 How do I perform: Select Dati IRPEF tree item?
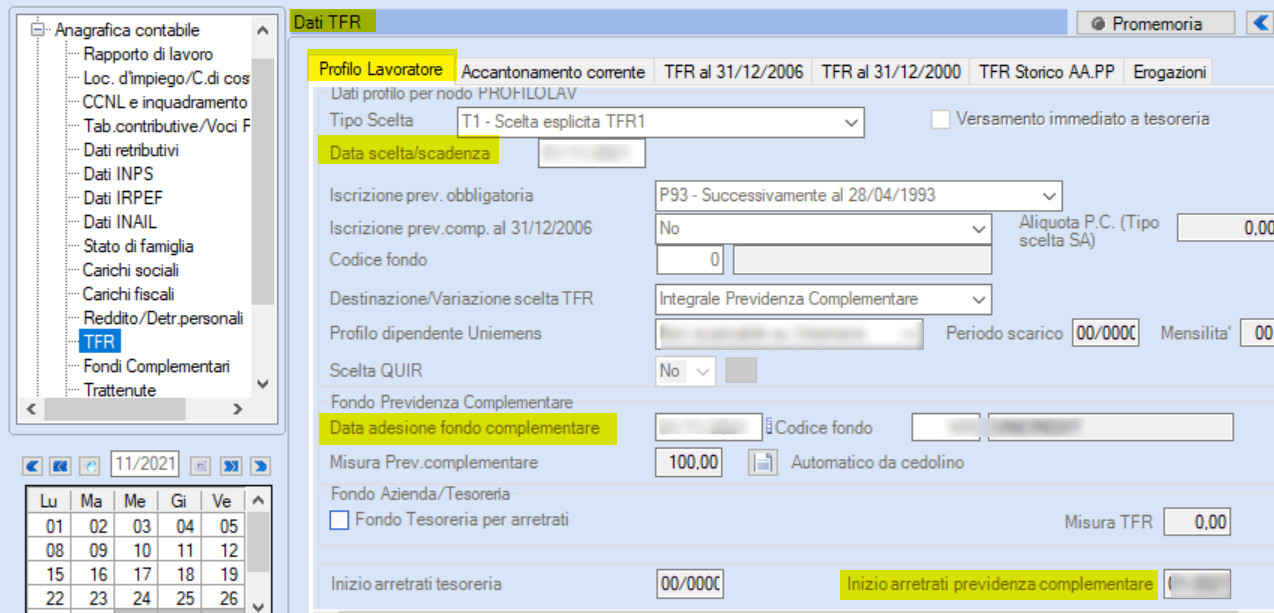pos(122,198)
